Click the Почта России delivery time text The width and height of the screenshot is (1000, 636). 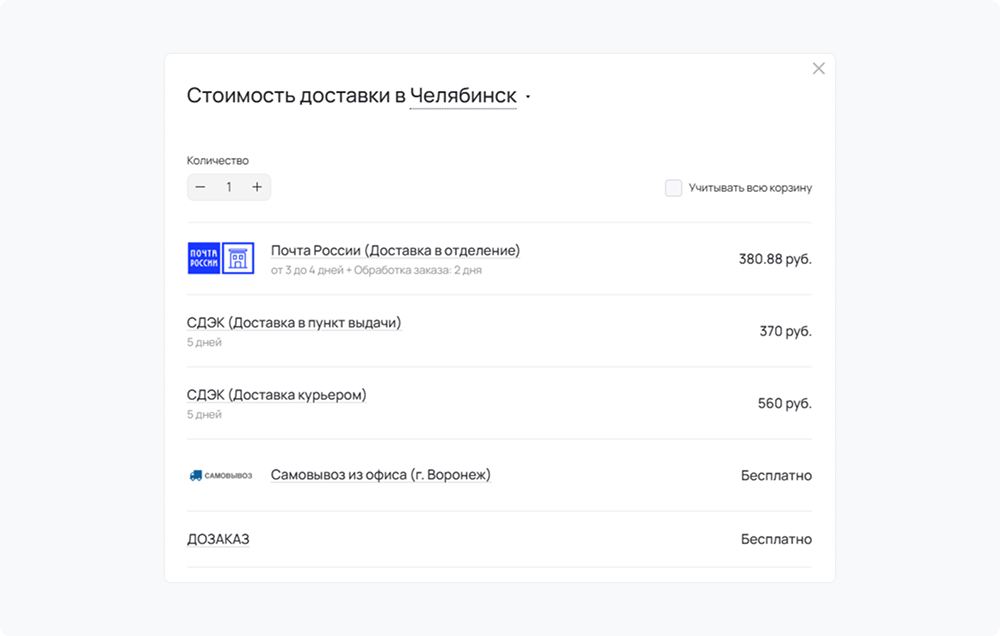click(x=376, y=270)
